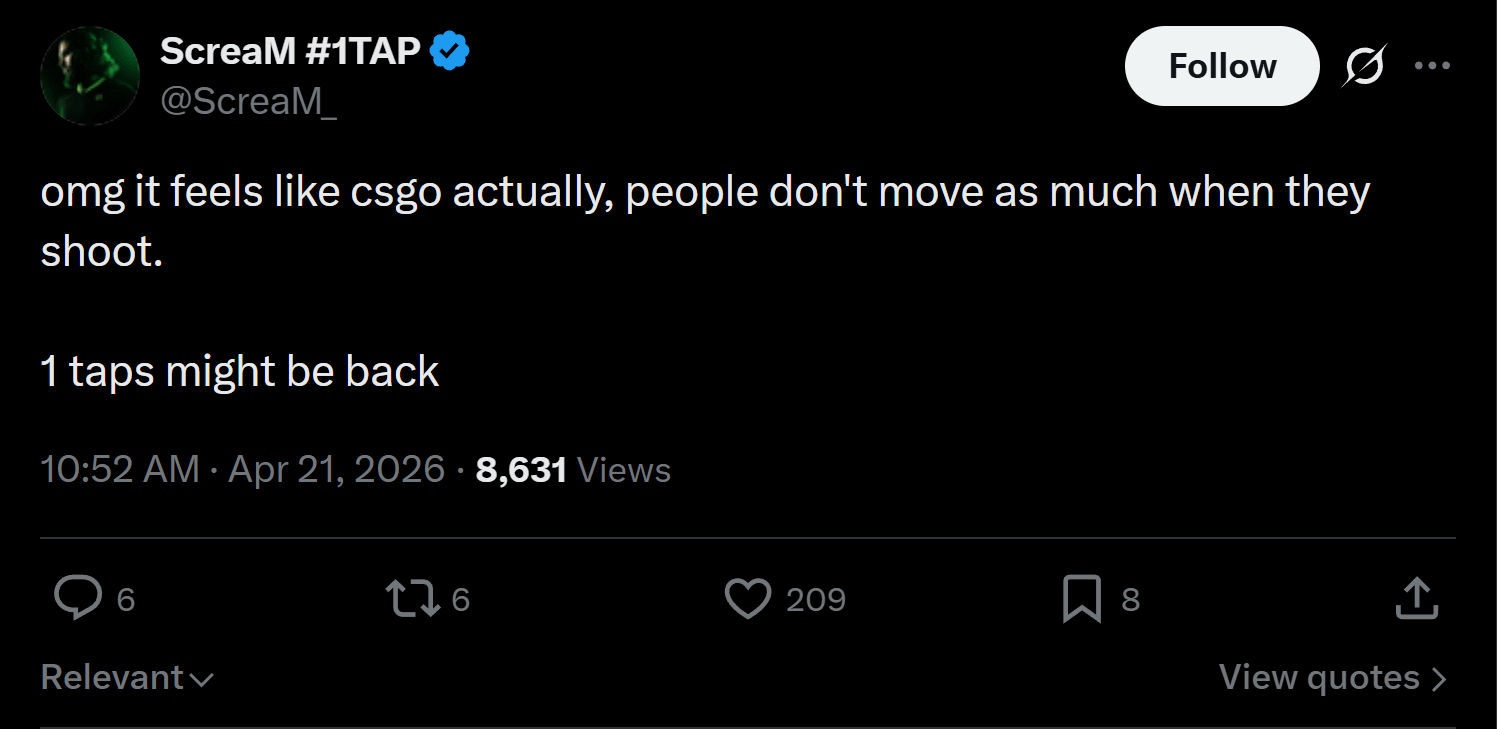Open the three-dot more options menu
Image resolution: width=1497 pixels, height=729 pixels.
[x=1432, y=66]
